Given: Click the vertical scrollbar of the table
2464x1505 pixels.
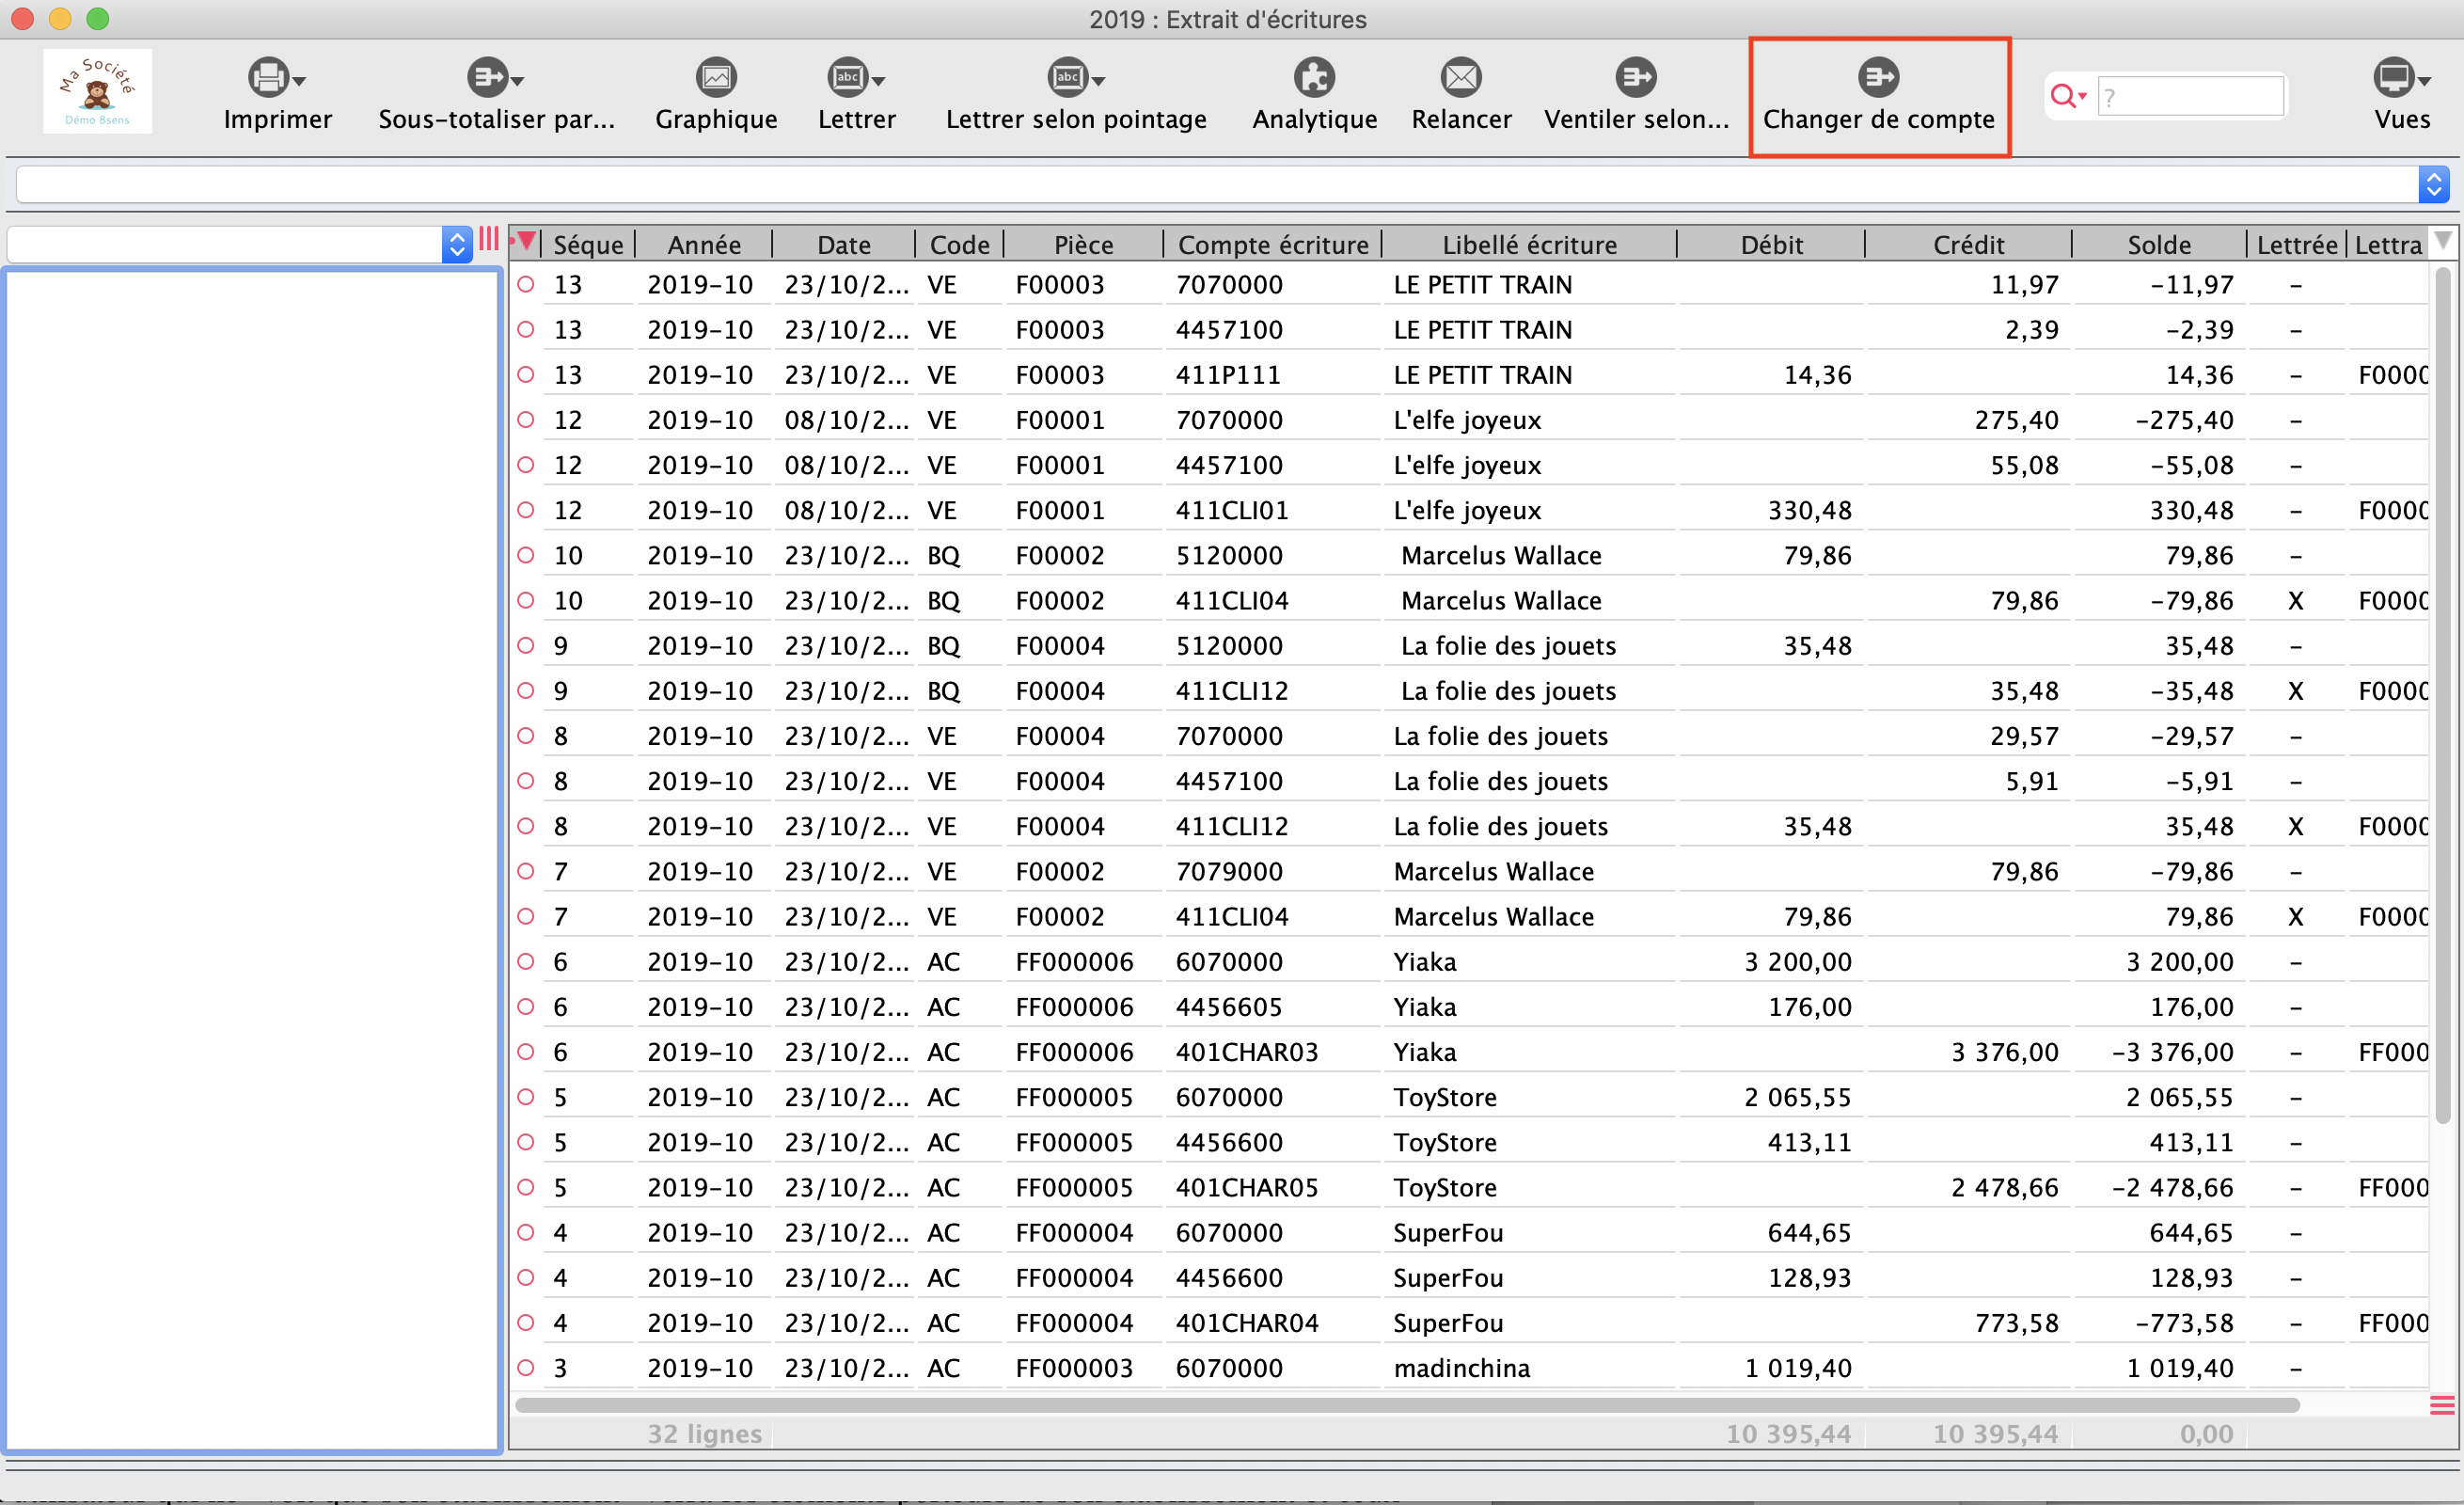Looking at the screenshot, I should pyautogui.click(x=2442, y=697).
